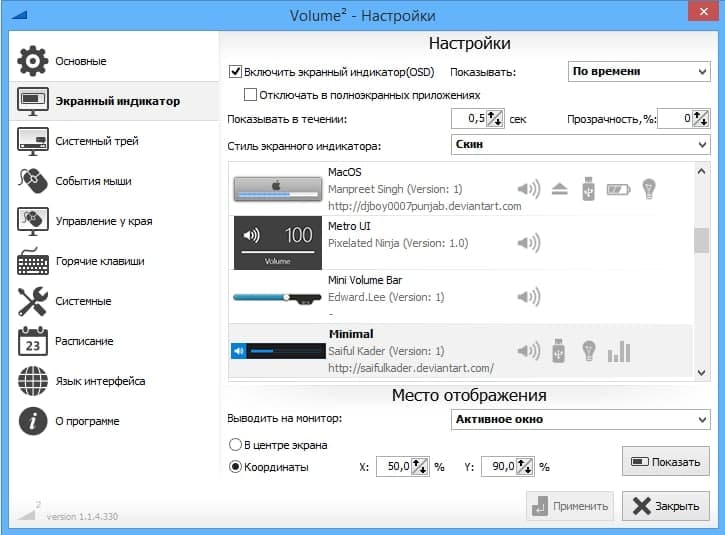725x535 pixels.
Task: Click the battery icon in the MacOS skin row
Action: click(618, 190)
